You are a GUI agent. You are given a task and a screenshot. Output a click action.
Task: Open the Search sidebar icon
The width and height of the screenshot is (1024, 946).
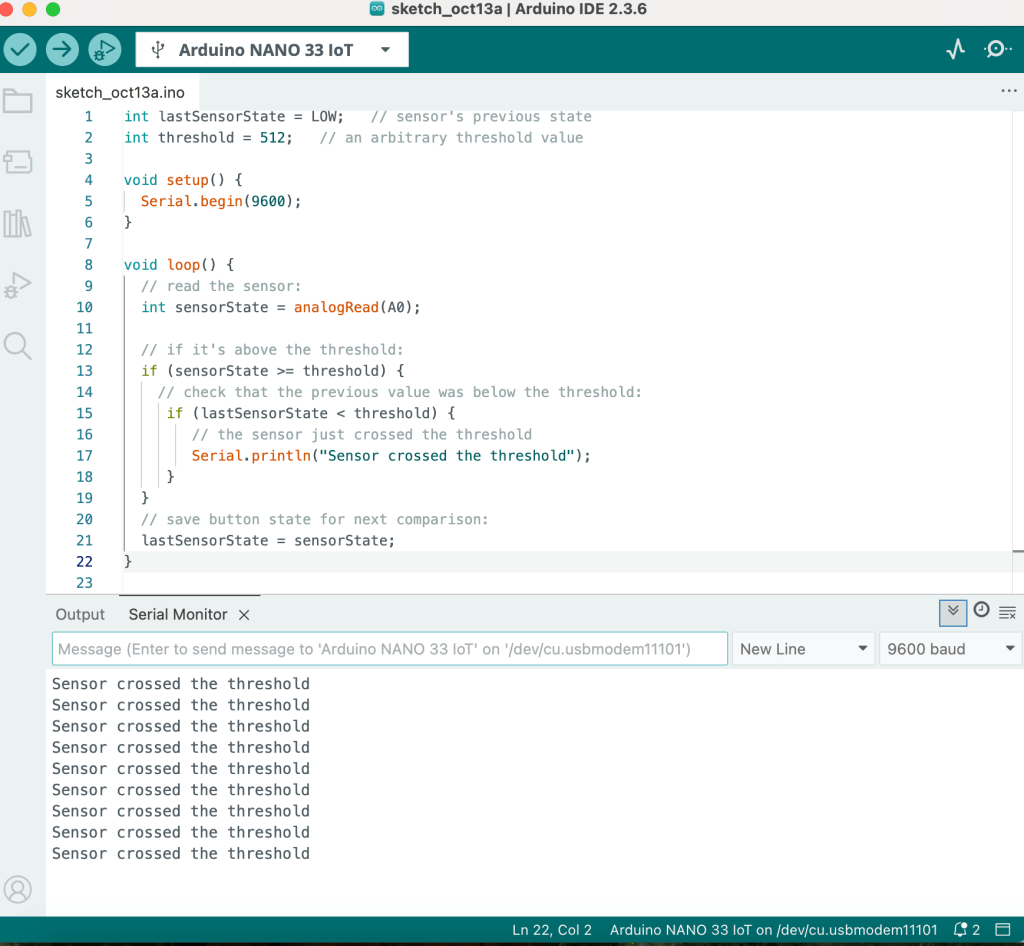coord(18,346)
